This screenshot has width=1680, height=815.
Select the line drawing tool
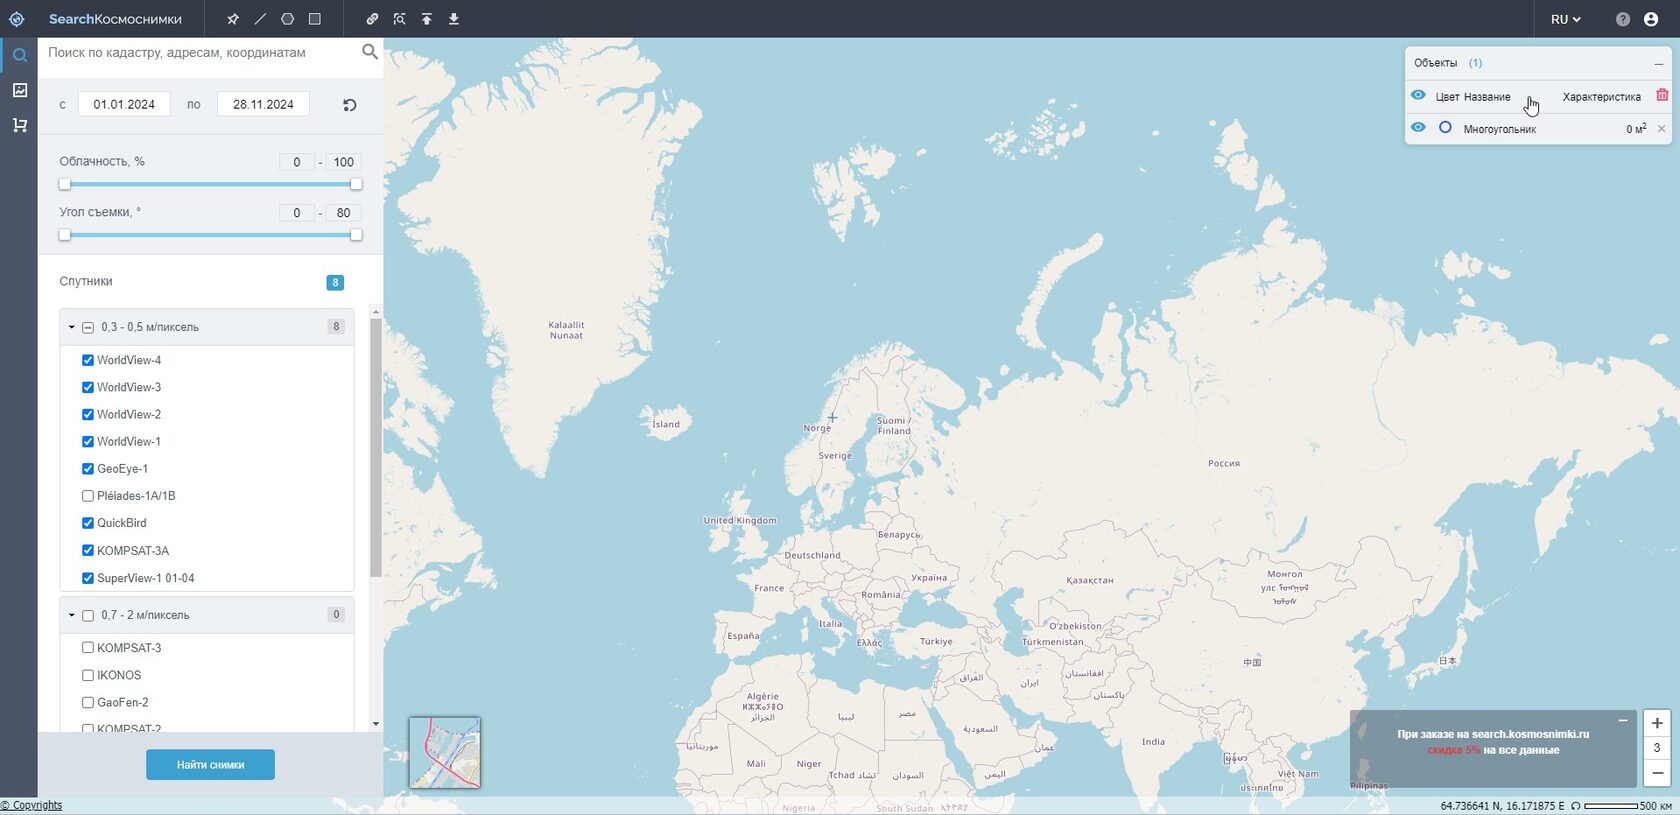pyautogui.click(x=260, y=19)
